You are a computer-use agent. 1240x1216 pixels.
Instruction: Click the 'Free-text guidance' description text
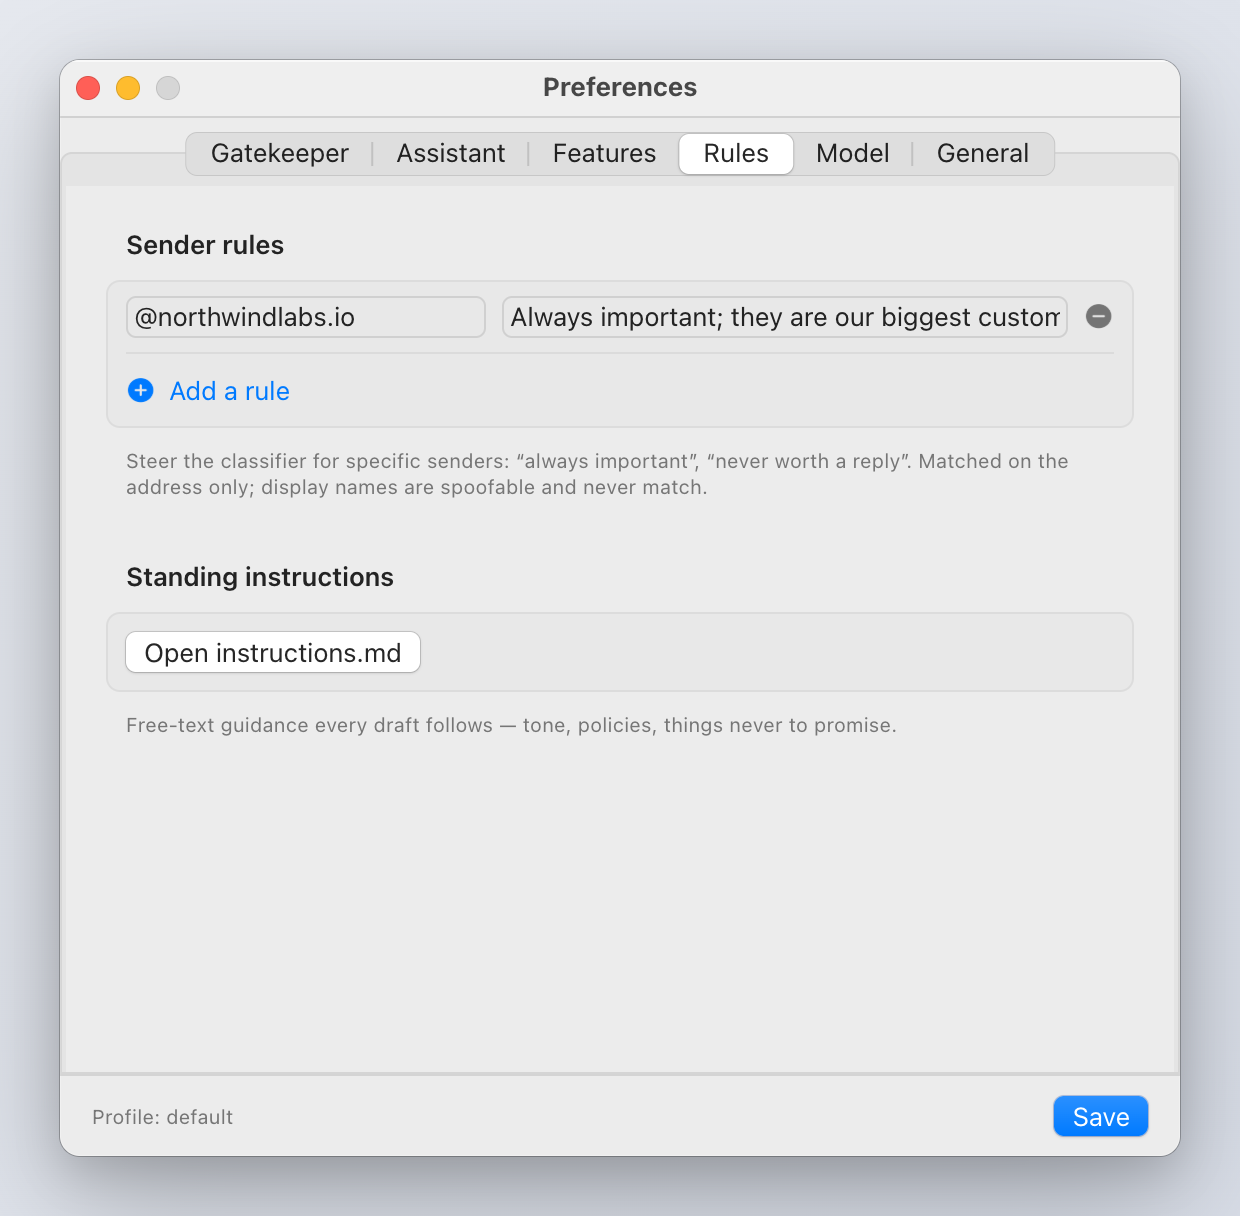pyautogui.click(x=511, y=725)
